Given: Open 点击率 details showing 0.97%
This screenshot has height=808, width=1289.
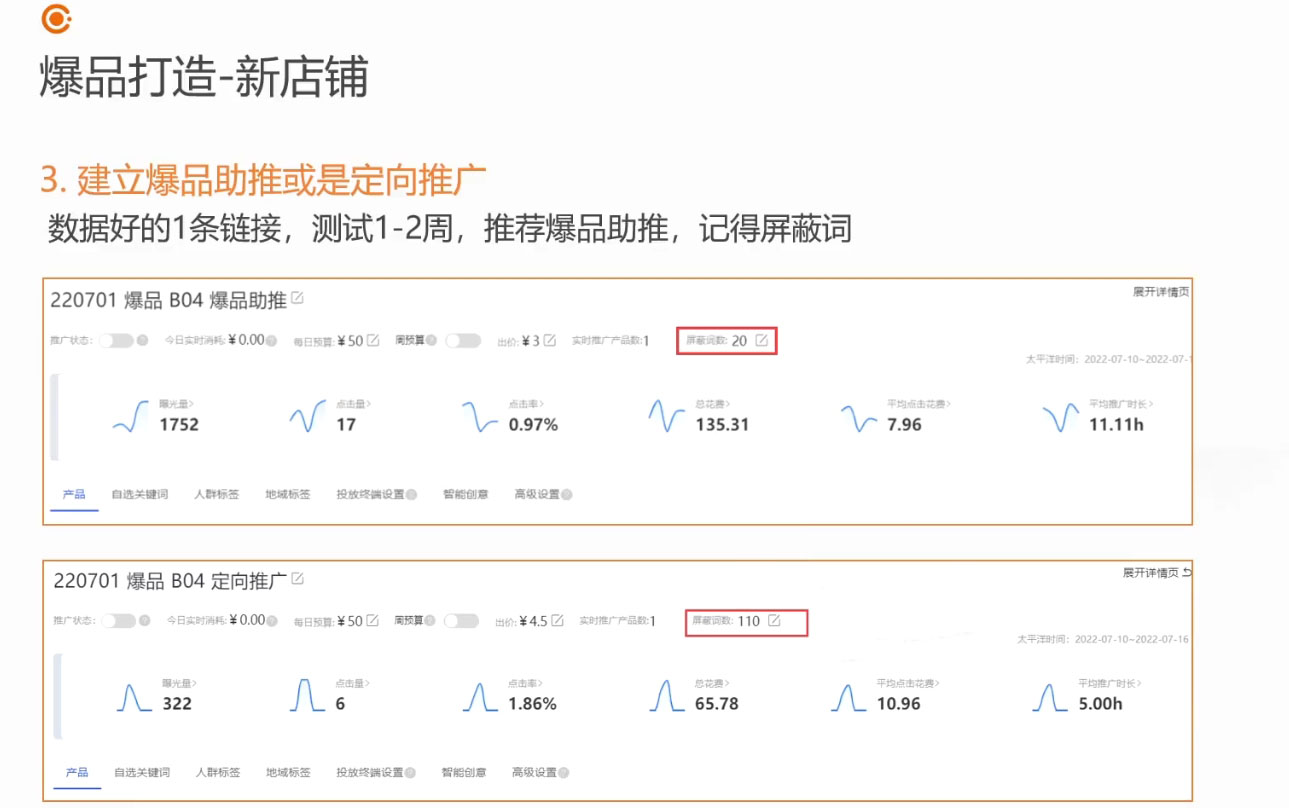Looking at the screenshot, I should tap(525, 404).
